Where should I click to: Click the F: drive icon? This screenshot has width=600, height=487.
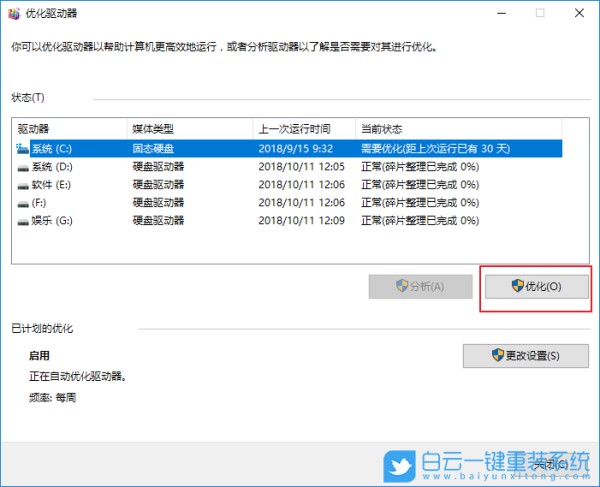coord(23,204)
